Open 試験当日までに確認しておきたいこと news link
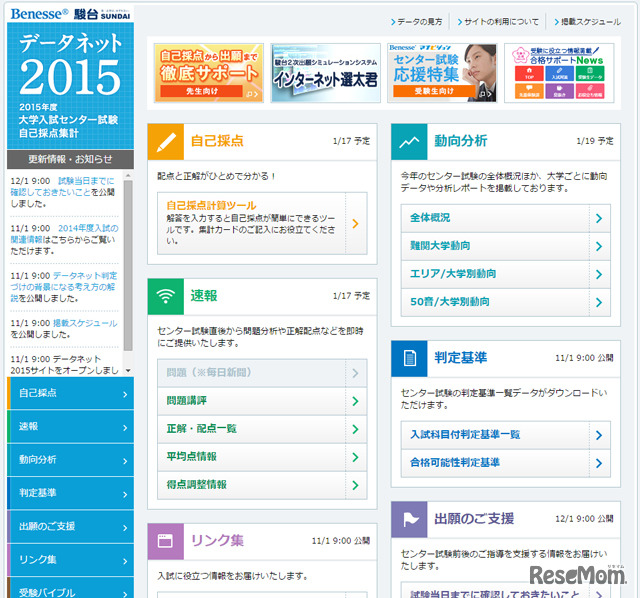 (62, 187)
